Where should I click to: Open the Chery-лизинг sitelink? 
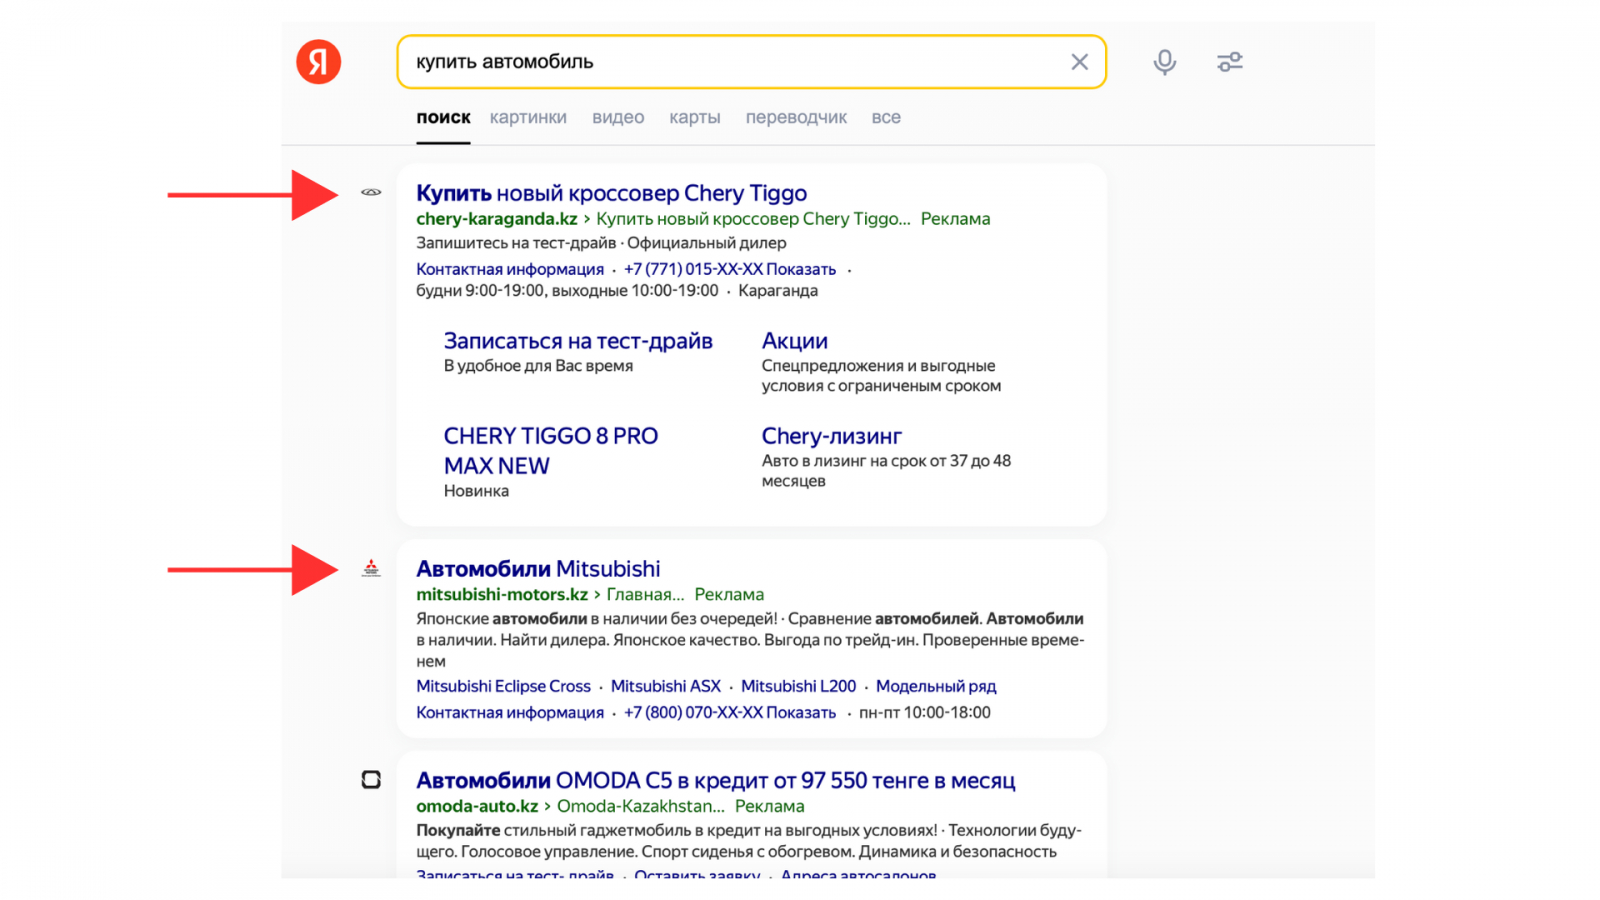(x=832, y=436)
